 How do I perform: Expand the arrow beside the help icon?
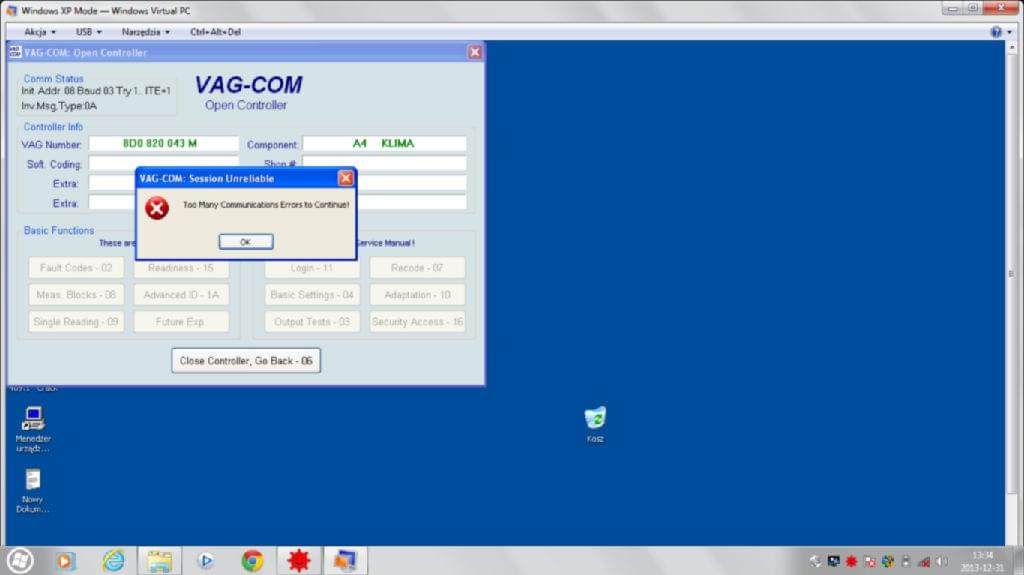tap(1010, 31)
